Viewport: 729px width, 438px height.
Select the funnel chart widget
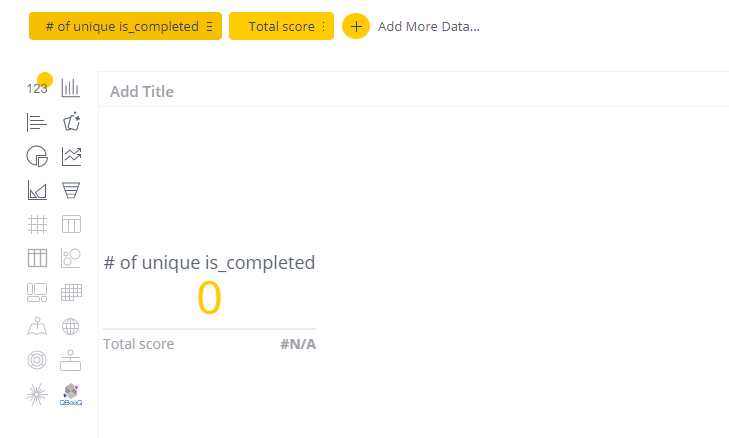coord(71,190)
